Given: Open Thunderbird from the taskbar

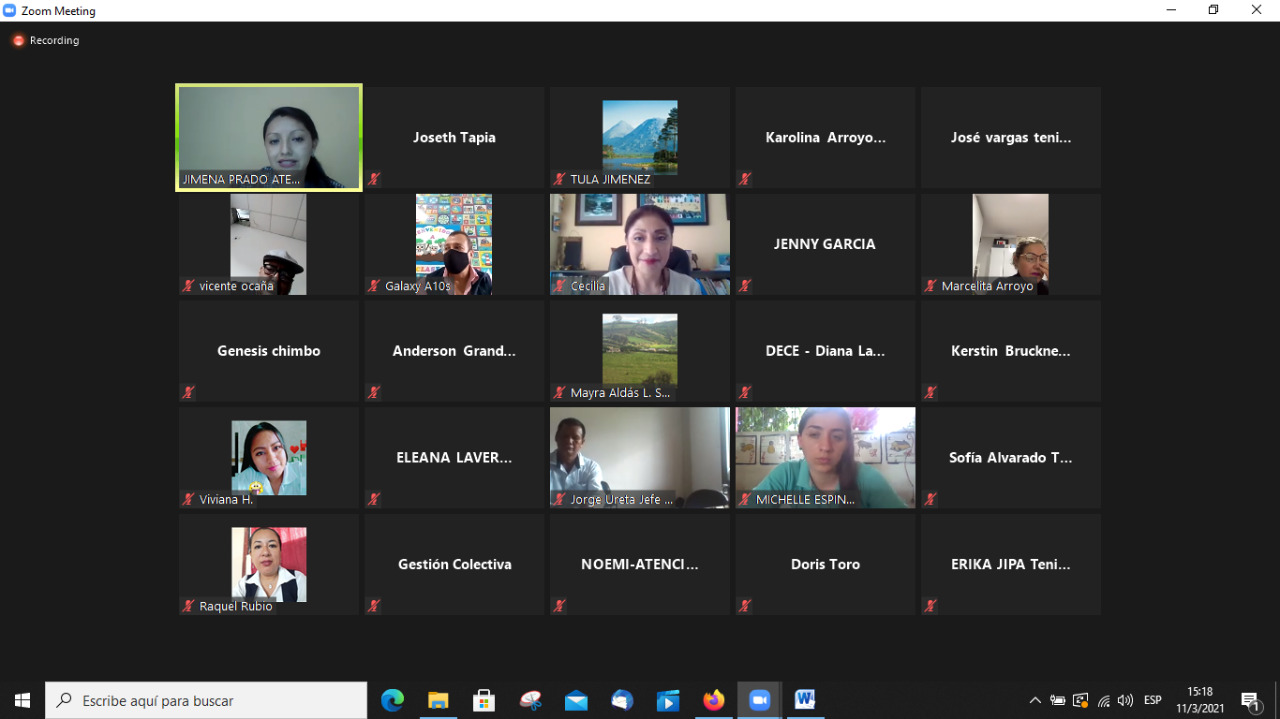Looking at the screenshot, I should tap(622, 701).
